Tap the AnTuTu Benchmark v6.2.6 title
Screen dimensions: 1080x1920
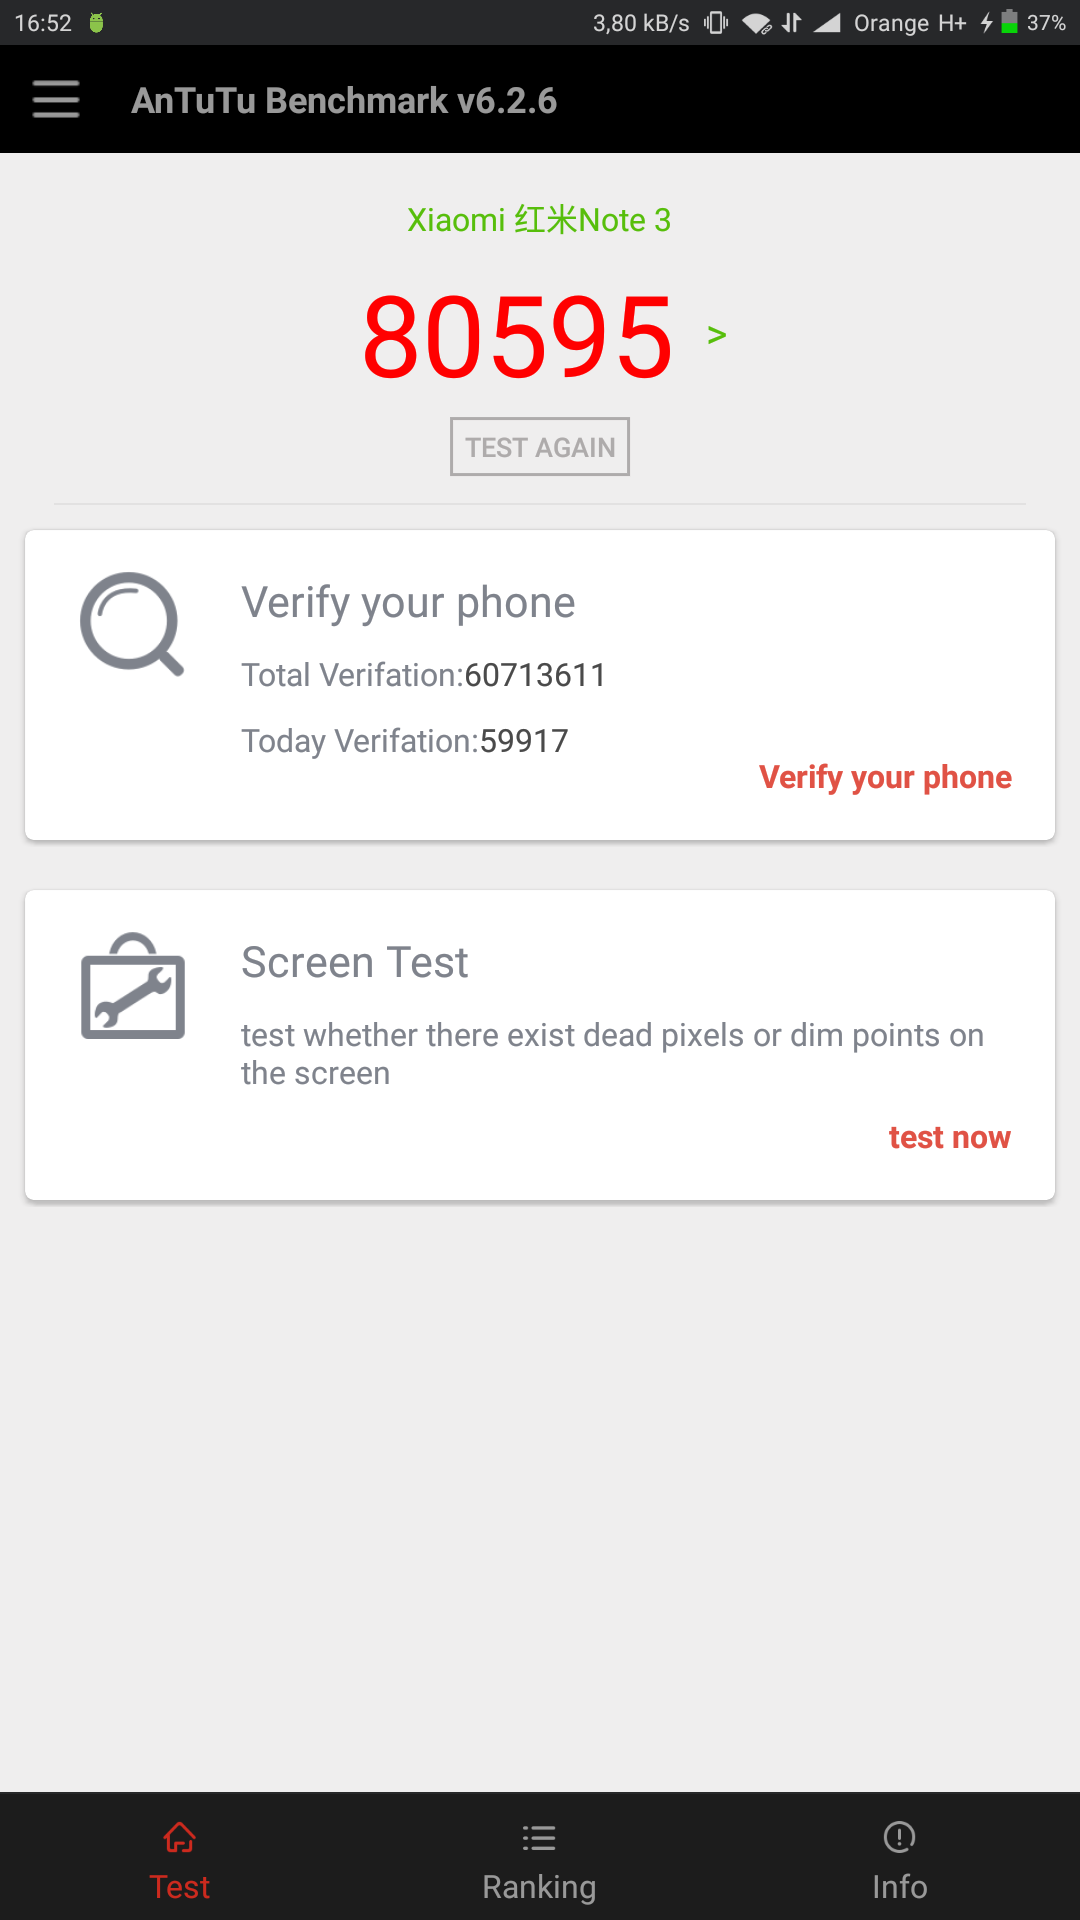(x=344, y=101)
